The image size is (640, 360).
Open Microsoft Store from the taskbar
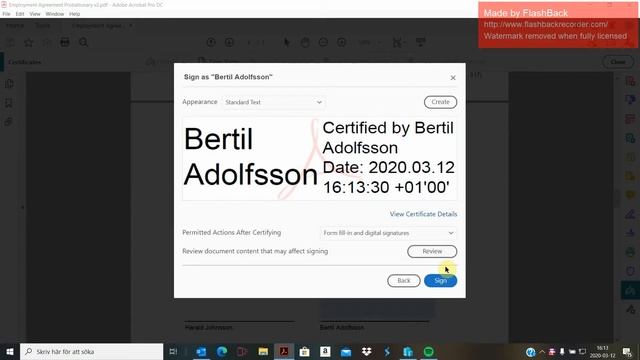(x=304, y=351)
